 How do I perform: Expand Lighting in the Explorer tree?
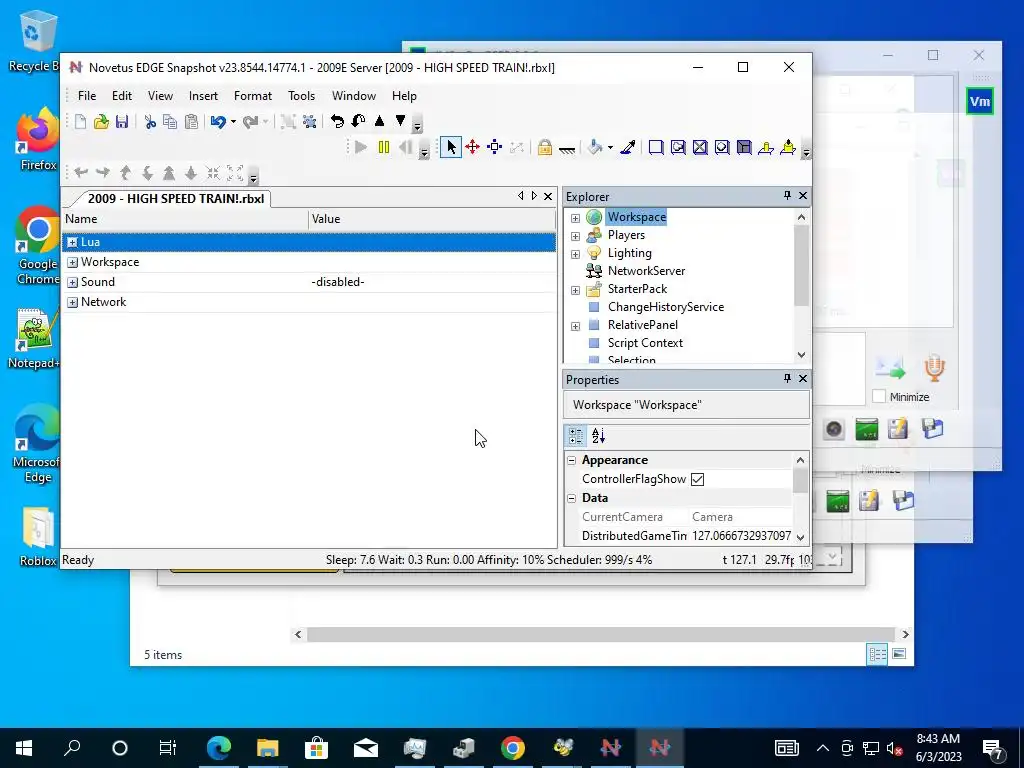(x=575, y=254)
